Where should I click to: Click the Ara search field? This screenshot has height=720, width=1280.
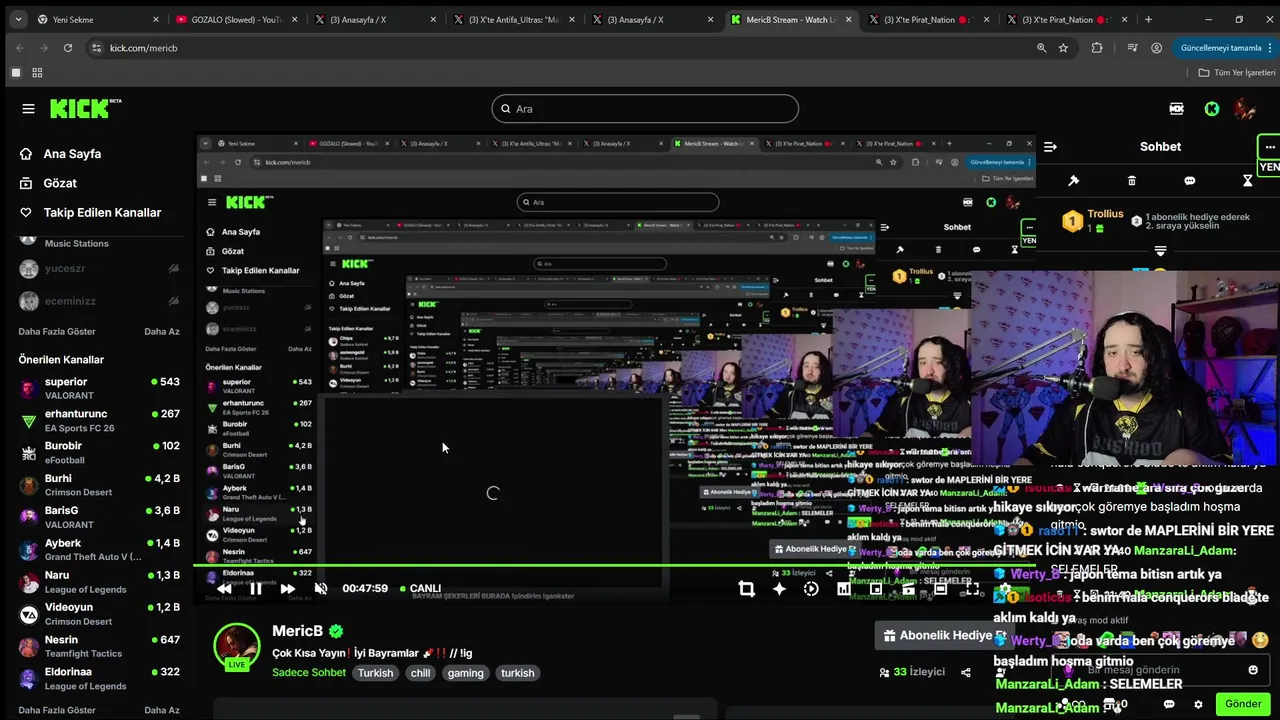(x=645, y=109)
